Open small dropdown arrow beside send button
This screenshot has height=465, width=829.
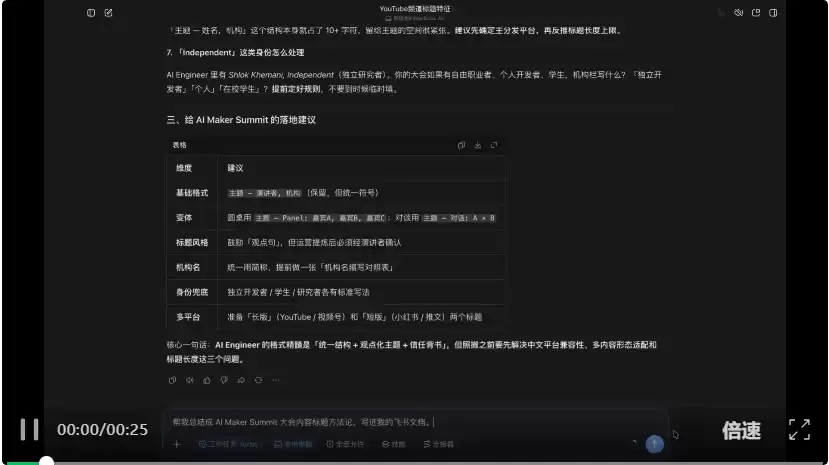[x=634, y=441]
